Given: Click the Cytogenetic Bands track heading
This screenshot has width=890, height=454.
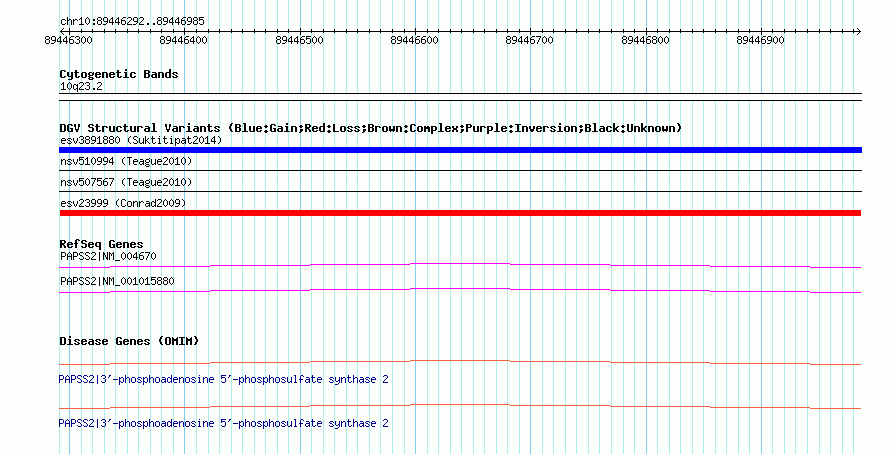Looking at the screenshot, I should click(x=119, y=74).
